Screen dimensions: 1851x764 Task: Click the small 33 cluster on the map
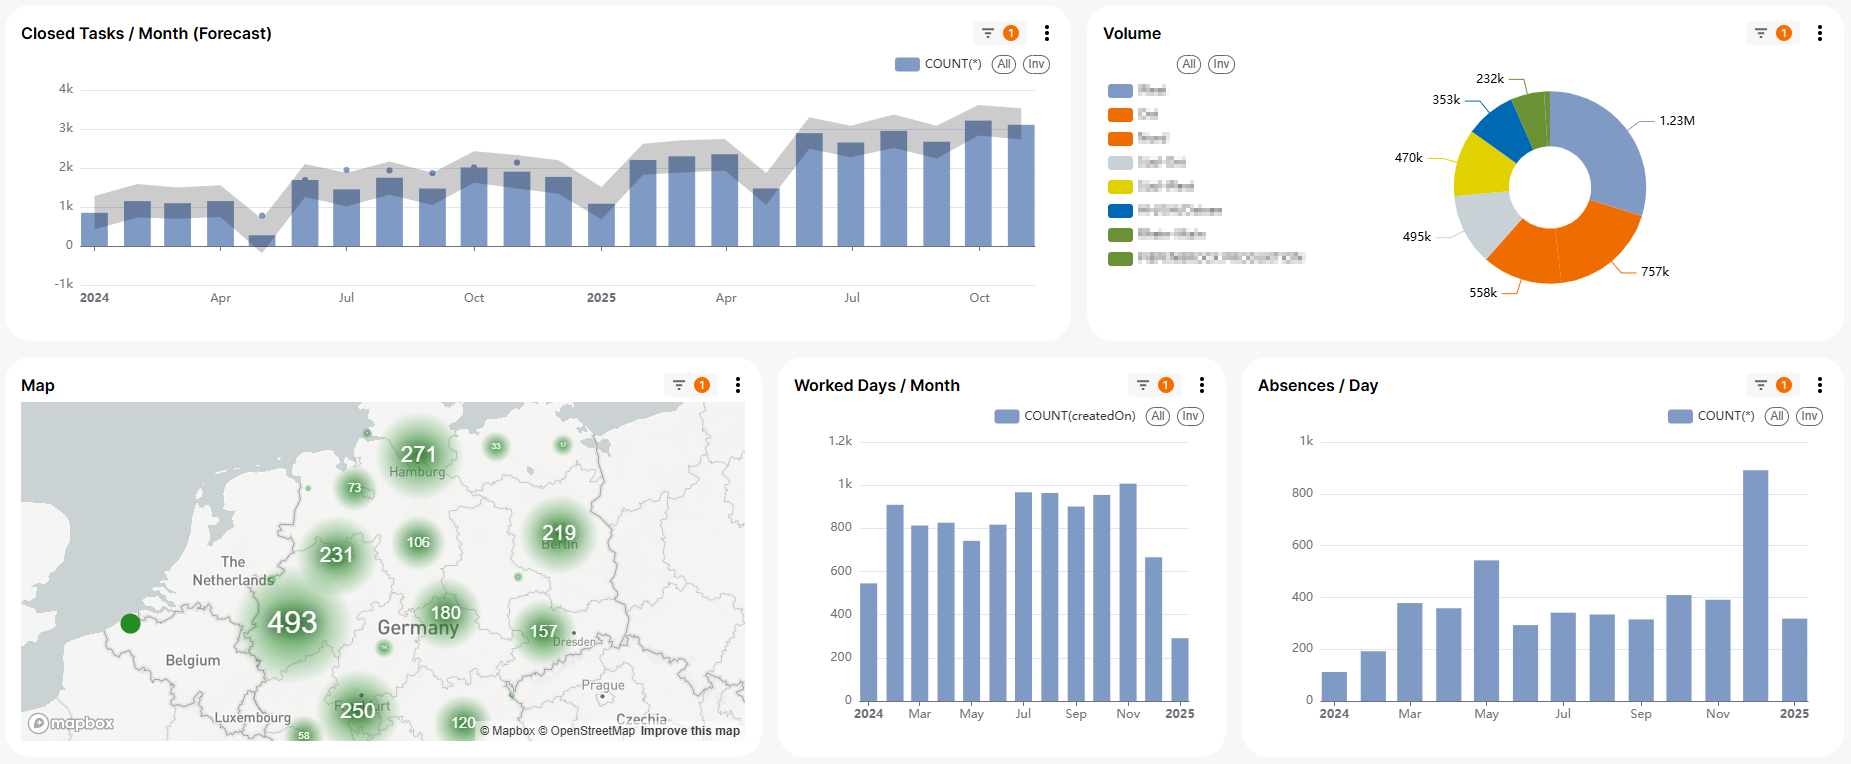tap(496, 446)
